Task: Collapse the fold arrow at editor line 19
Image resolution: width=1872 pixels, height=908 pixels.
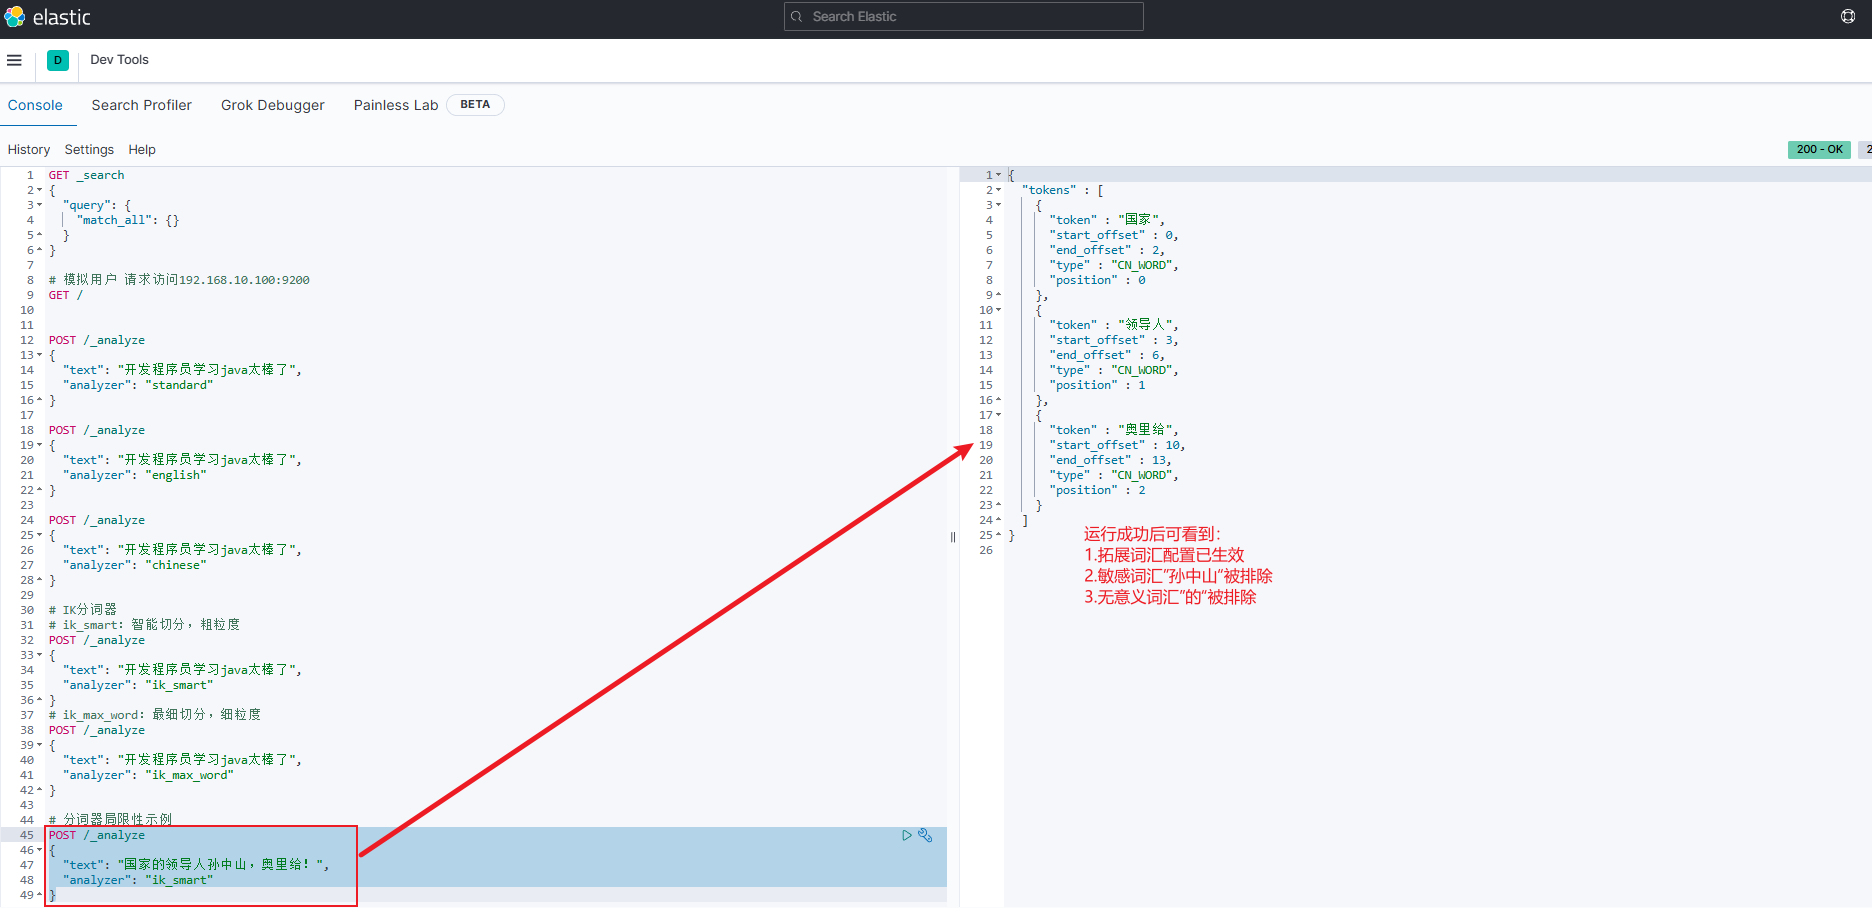Action: [39, 445]
